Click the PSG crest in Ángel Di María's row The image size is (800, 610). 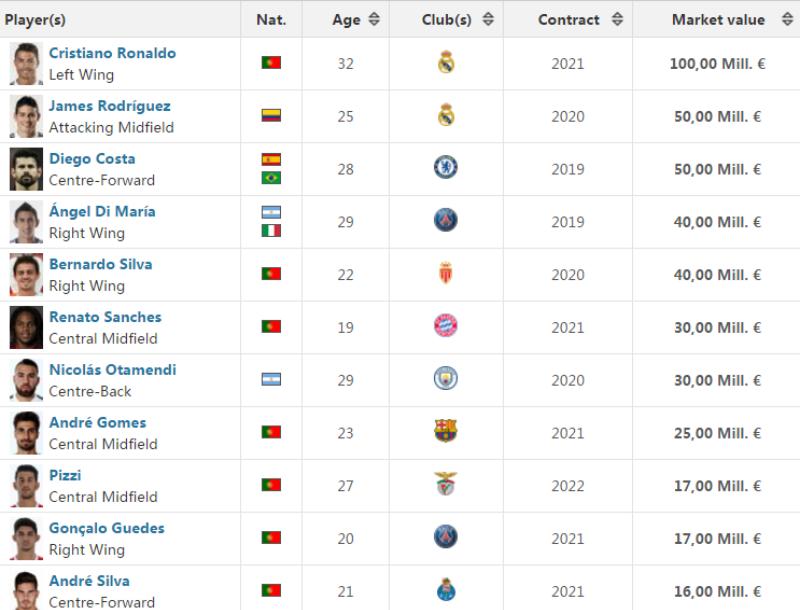tap(446, 221)
